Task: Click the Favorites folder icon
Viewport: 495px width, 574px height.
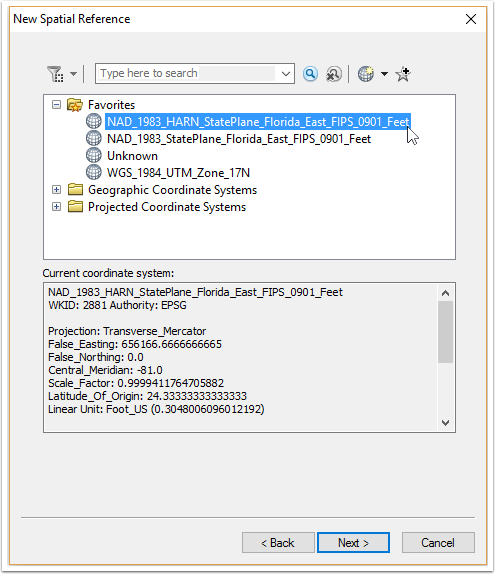Action: tap(75, 105)
